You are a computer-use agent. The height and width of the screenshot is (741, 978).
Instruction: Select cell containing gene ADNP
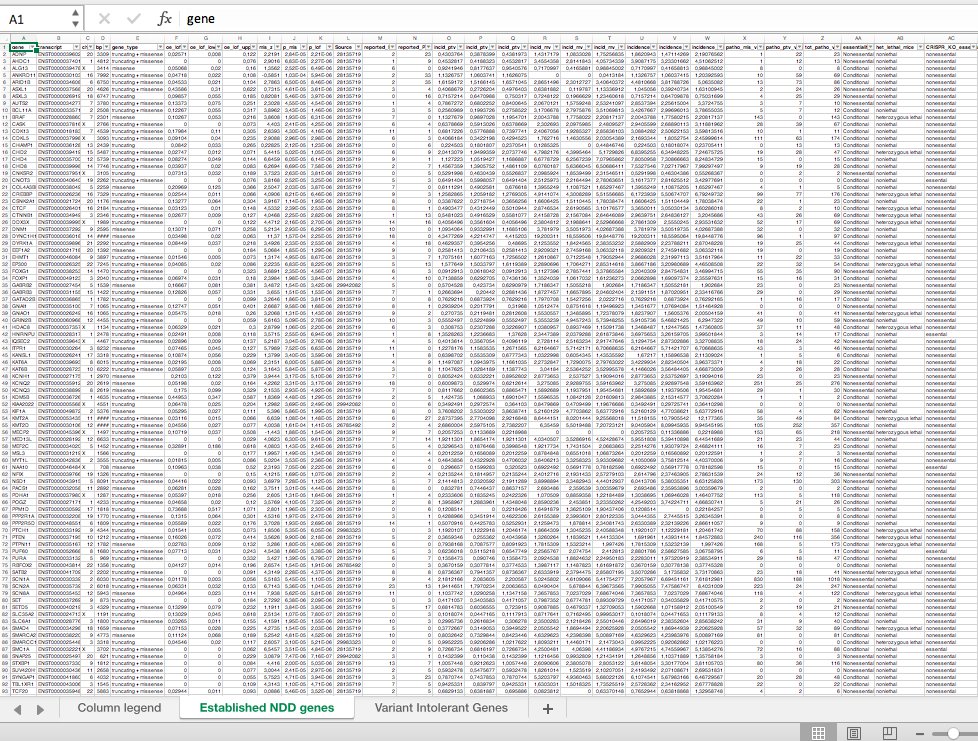coord(24,54)
